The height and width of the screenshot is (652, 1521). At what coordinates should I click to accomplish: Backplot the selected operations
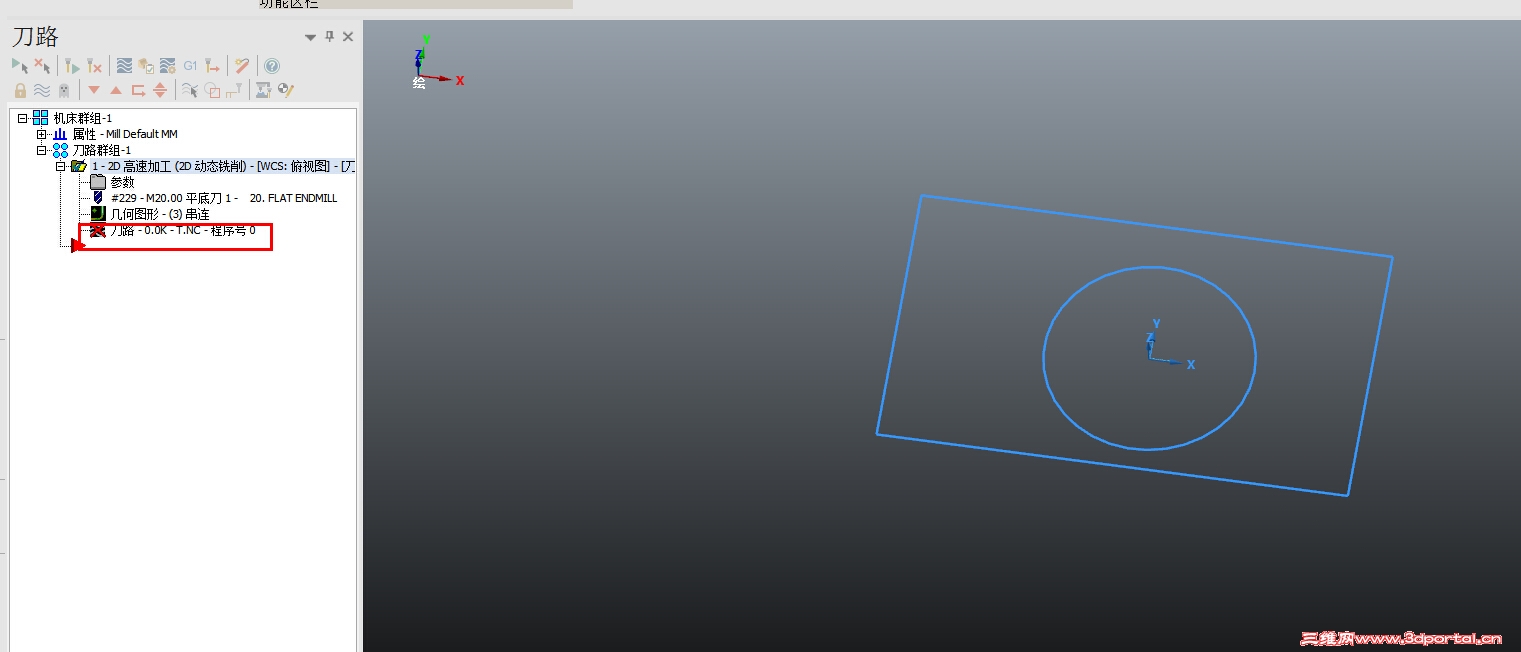click(x=124, y=66)
